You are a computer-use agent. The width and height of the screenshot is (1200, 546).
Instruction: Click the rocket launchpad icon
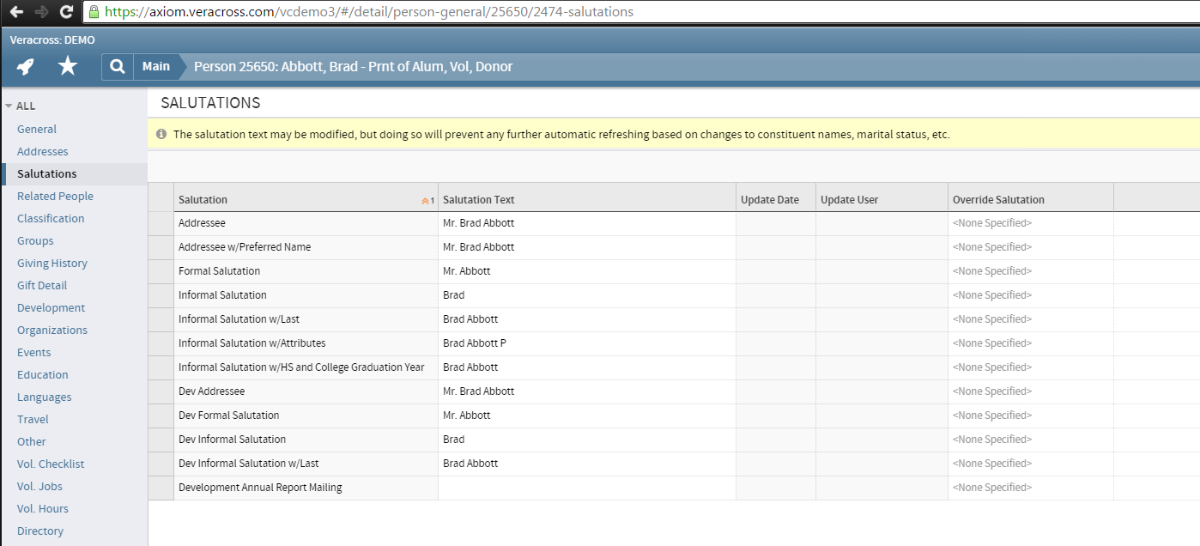pos(26,67)
